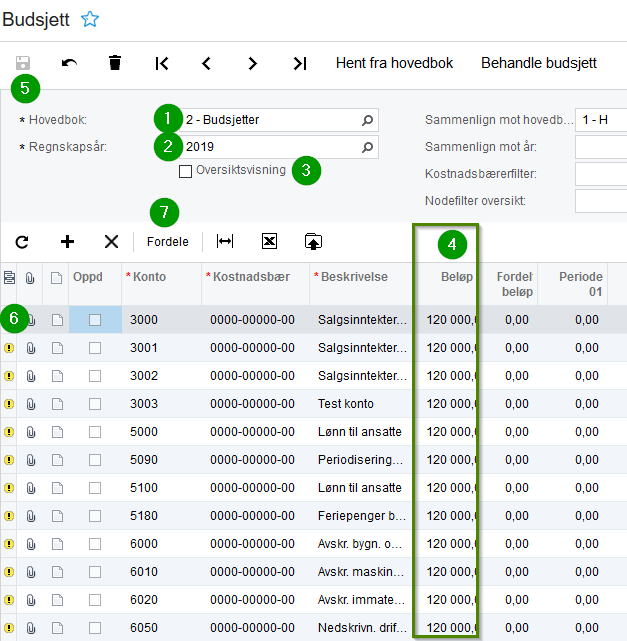The width and height of the screenshot is (627, 641).
Task: Click Hent fra hovedbok
Action: tap(394, 63)
